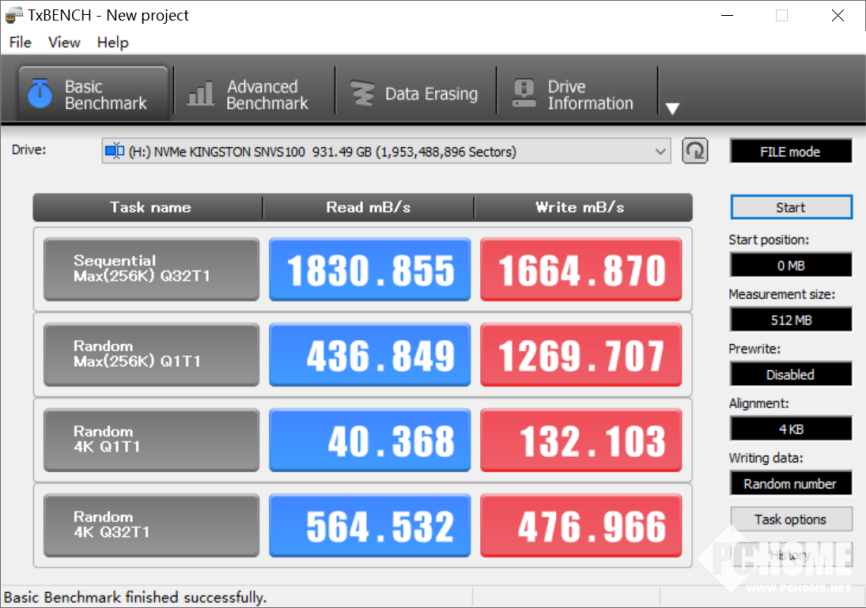Click the Prewrite Disabled field

[x=790, y=374]
